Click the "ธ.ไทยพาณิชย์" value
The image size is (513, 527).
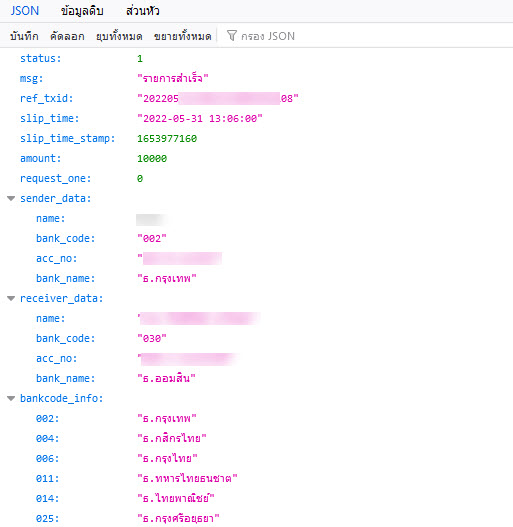[176, 498]
